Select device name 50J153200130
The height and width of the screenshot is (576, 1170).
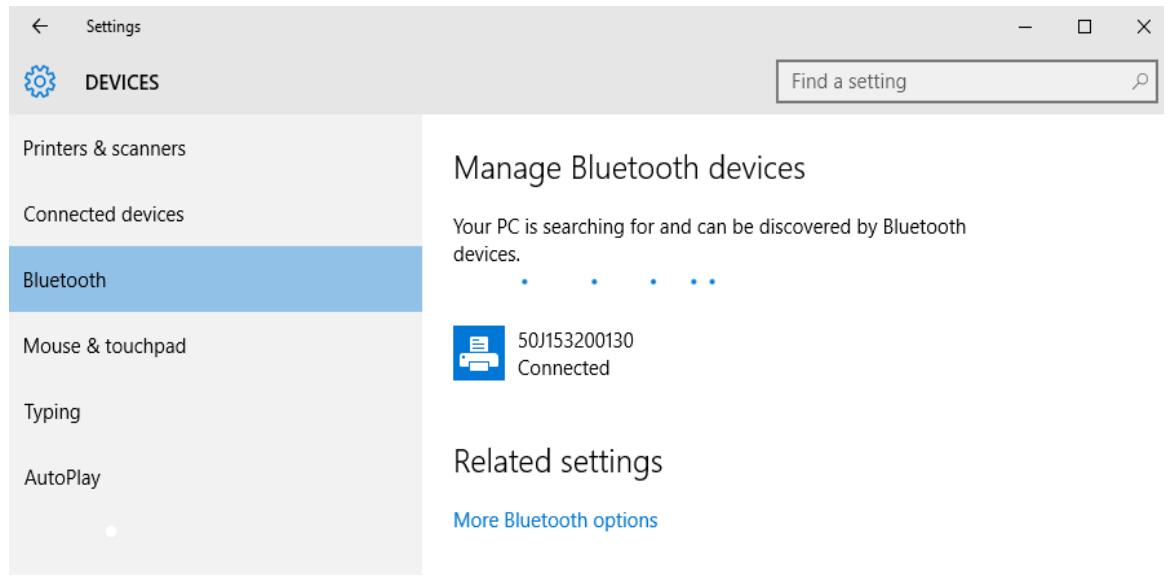tap(575, 341)
